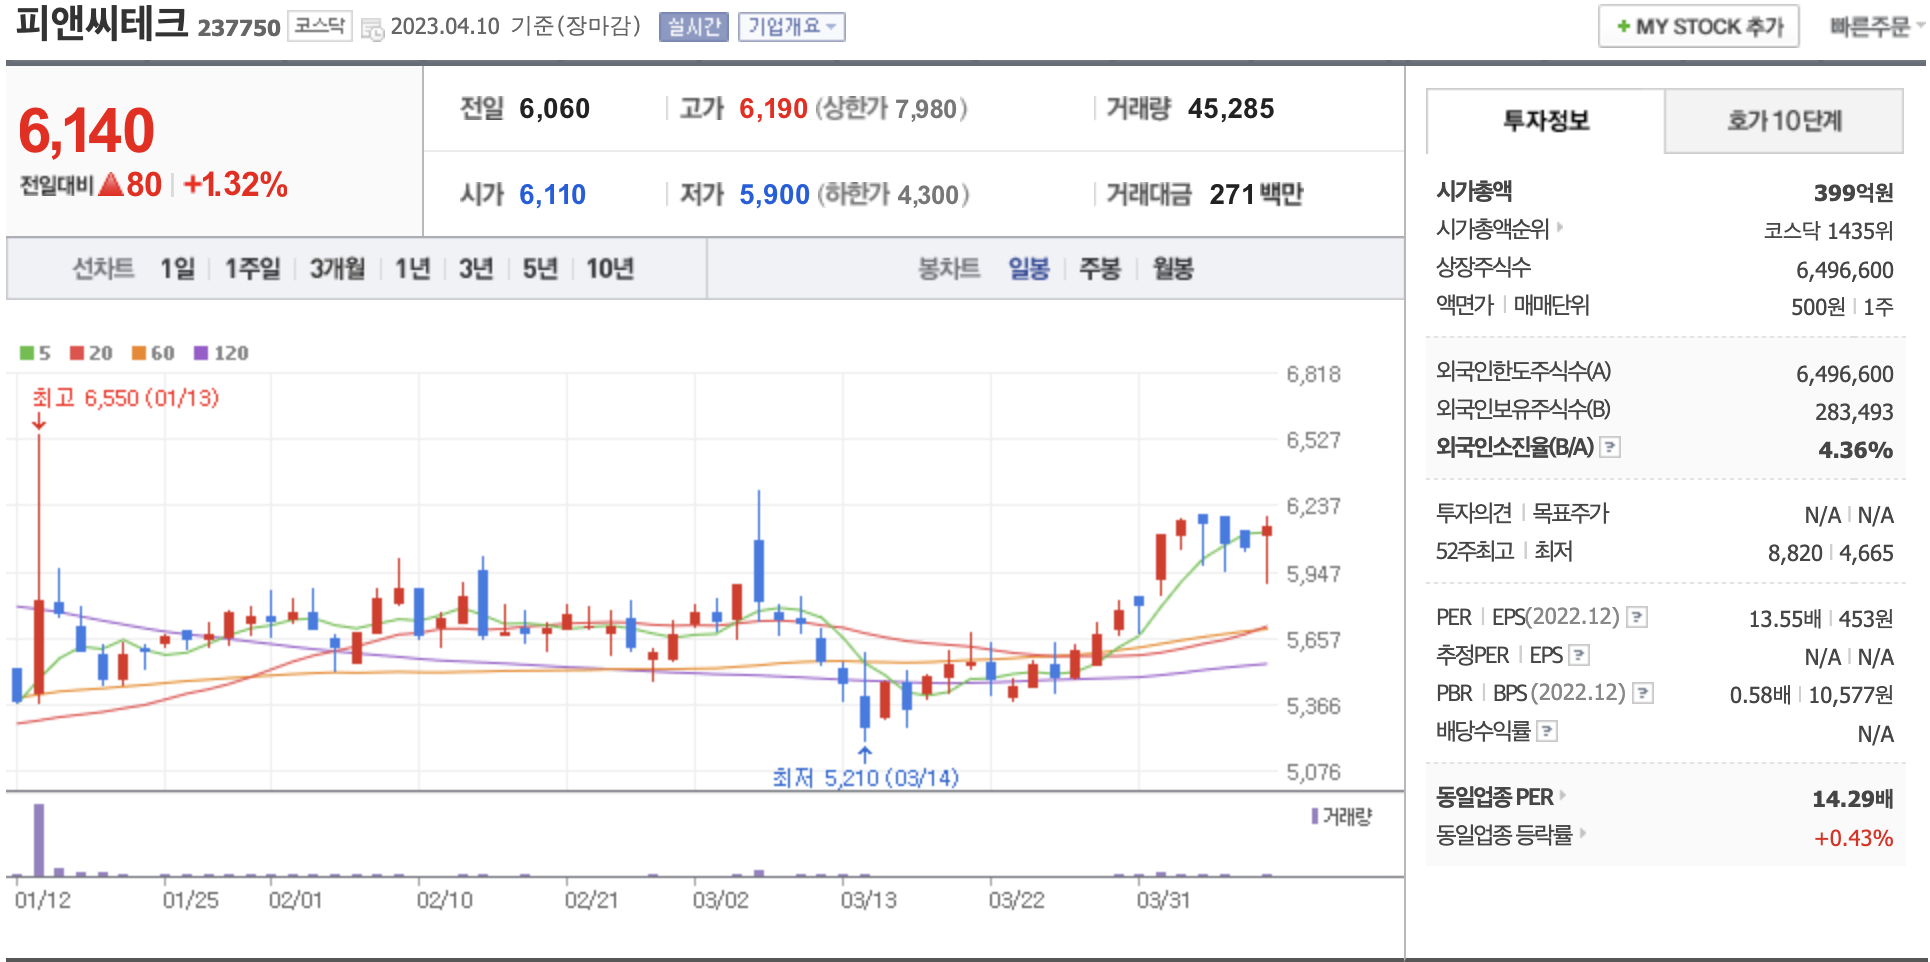Image resolution: width=1930 pixels, height=962 pixels.
Task: Expand the 빠른주문 dropdown
Action: pyautogui.click(x=1875, y=27)
